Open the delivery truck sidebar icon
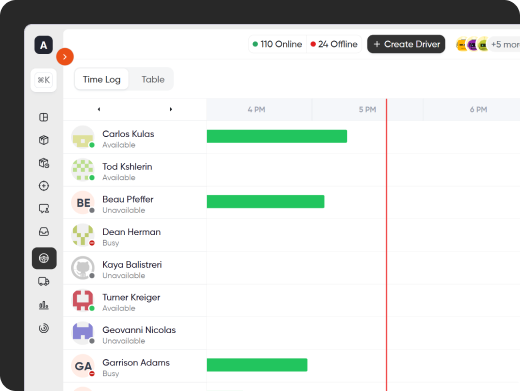Viewport: 520px width, 391px height. tap(44, 282)
